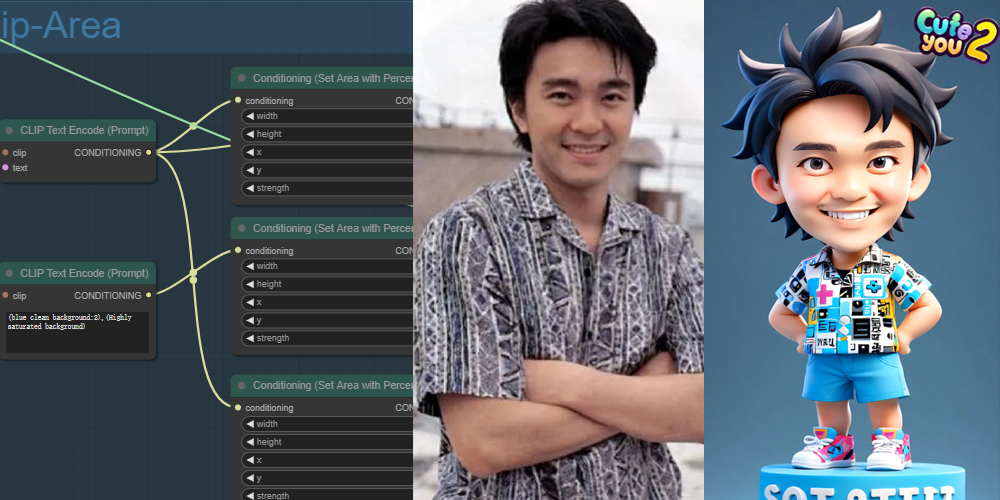Collapse the bottom Conditioning (Set Area) node
1000x500 pixels.
click(x=242, y=385)
